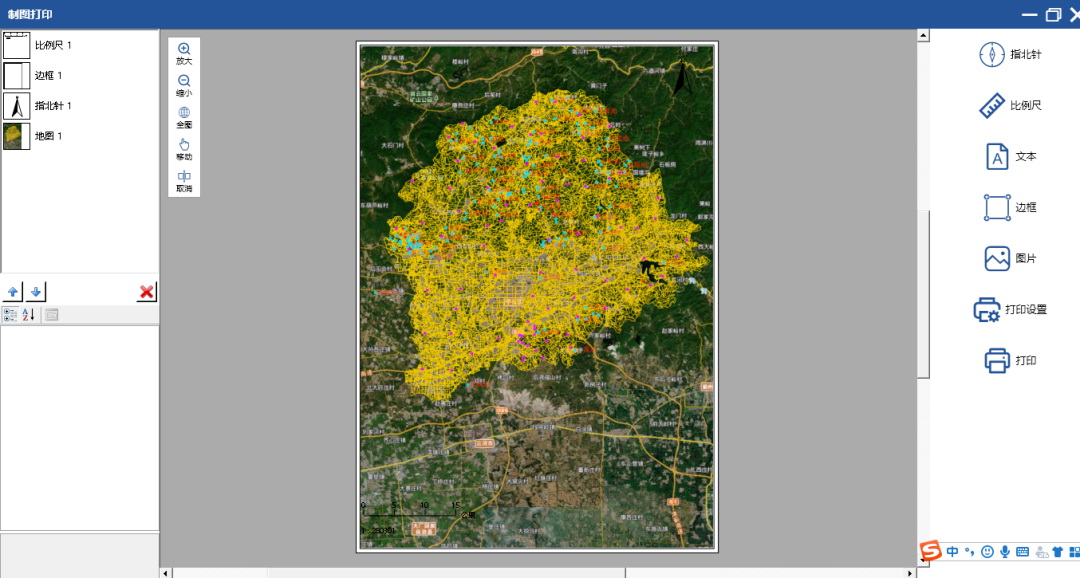
Task: Insert a 边框 border frame element
Action: [1009, 207]
